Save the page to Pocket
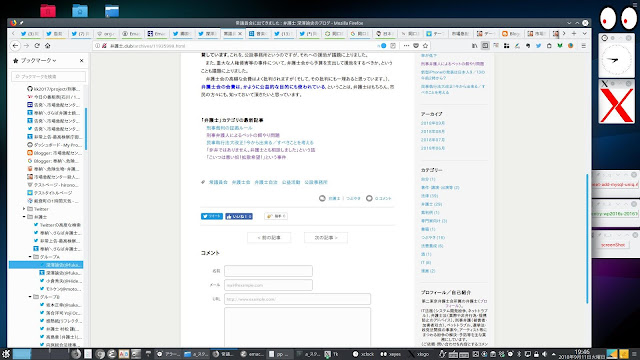This screenshot has width=640, height=360. [x=416, y=46]
